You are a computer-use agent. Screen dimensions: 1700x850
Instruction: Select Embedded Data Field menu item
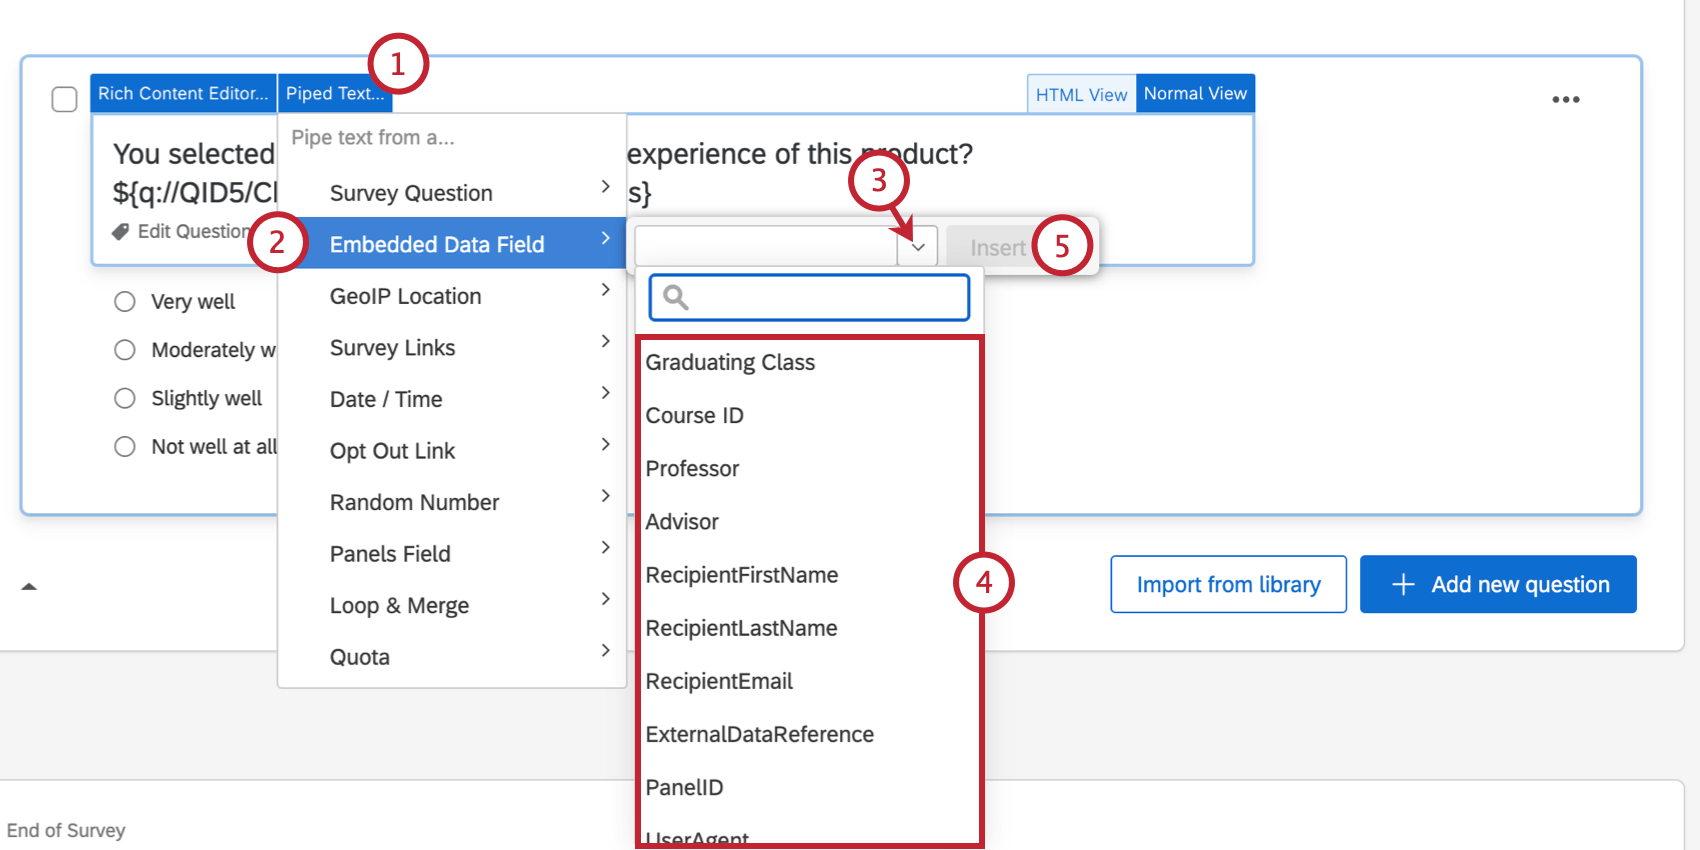[x=437, y=244]
